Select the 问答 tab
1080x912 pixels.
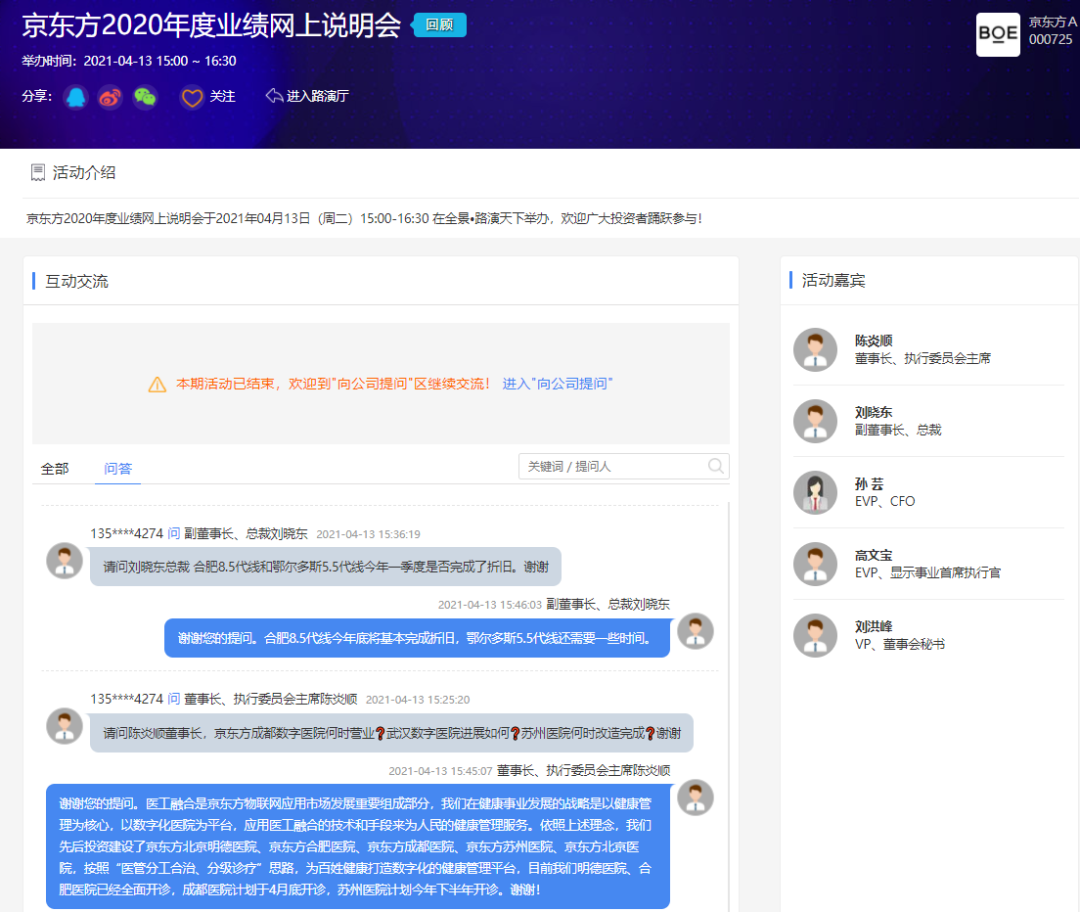click(x=118, y=468)
